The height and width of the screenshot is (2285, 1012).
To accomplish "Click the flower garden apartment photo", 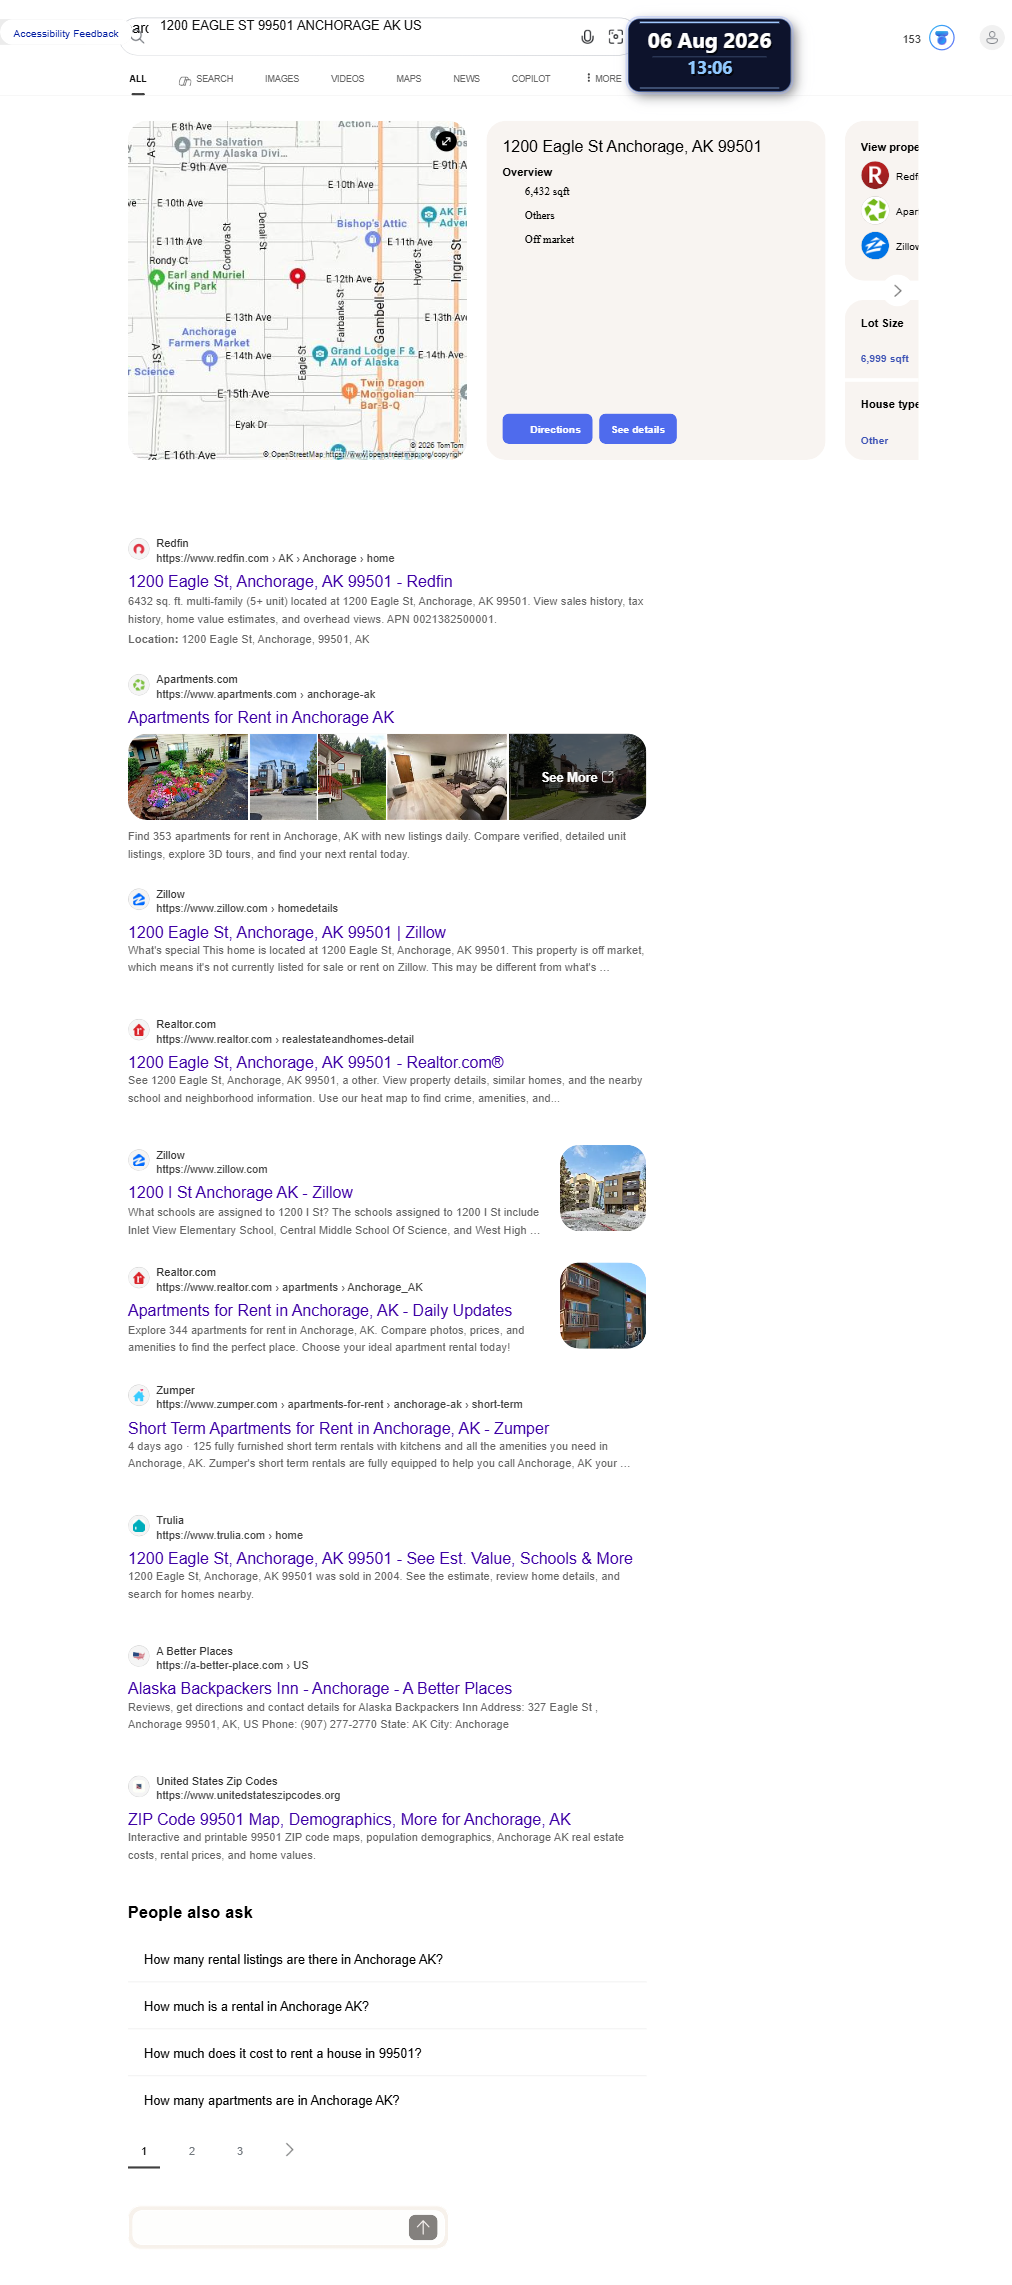I will [x=188, y=777].
